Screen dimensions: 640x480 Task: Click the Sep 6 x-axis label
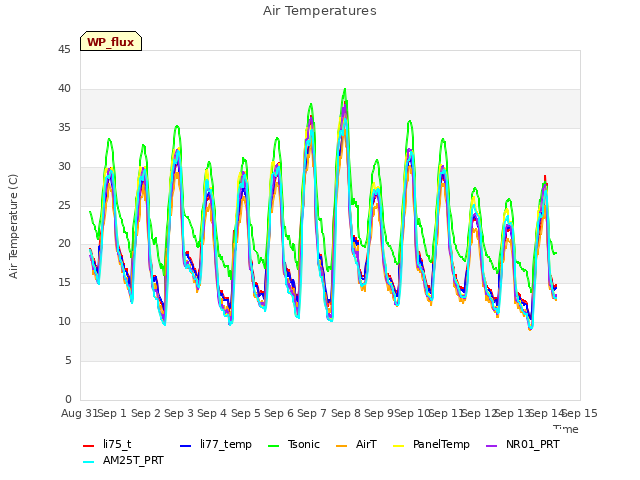click(x=279, y=413)
